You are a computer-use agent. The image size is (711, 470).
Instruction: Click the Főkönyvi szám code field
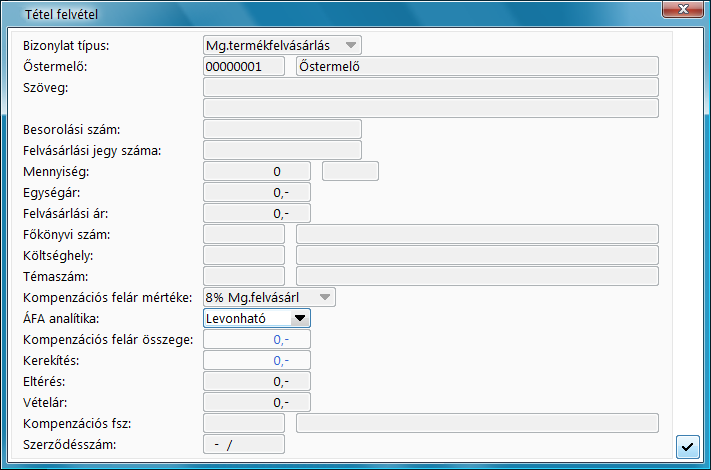pyautogui.click(x=243, y=234)
